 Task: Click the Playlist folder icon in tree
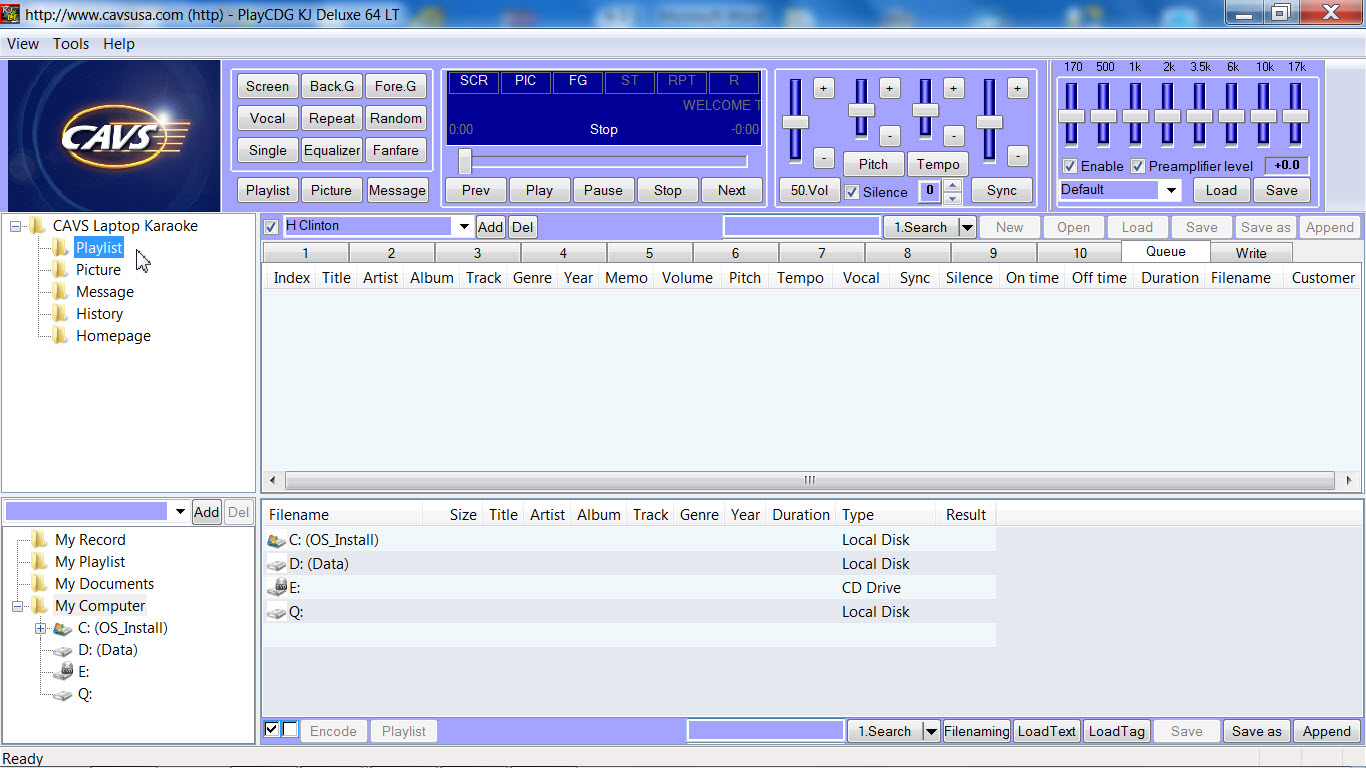(61, 248)
